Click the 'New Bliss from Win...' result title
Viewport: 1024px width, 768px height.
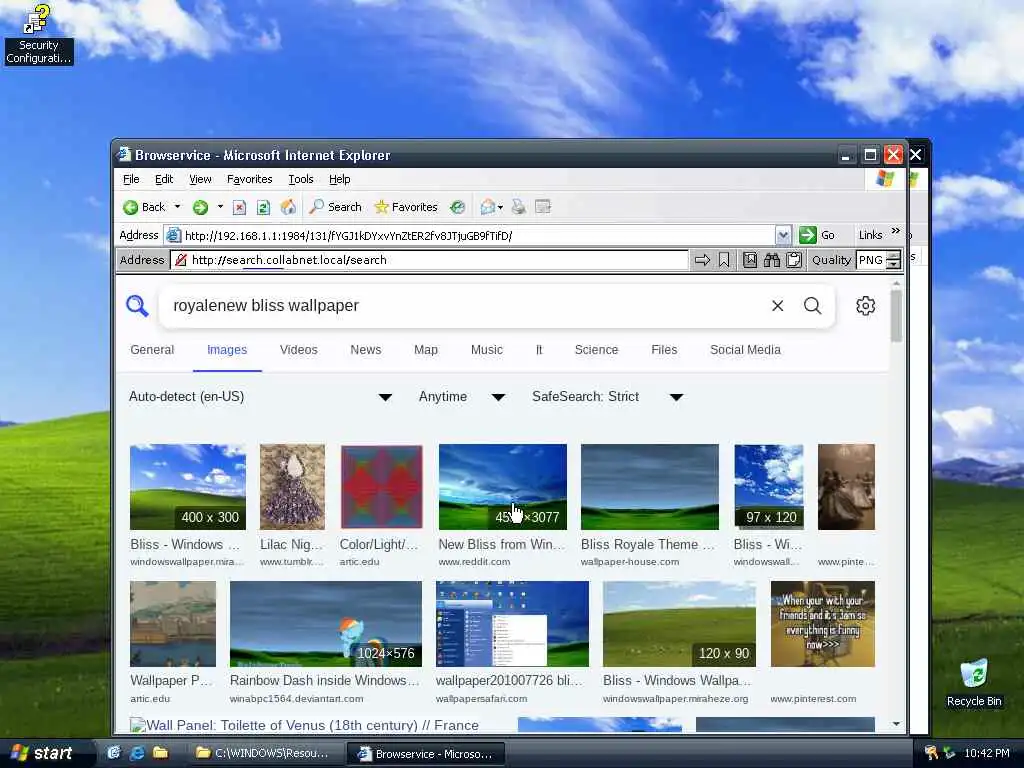coord(502,544)
